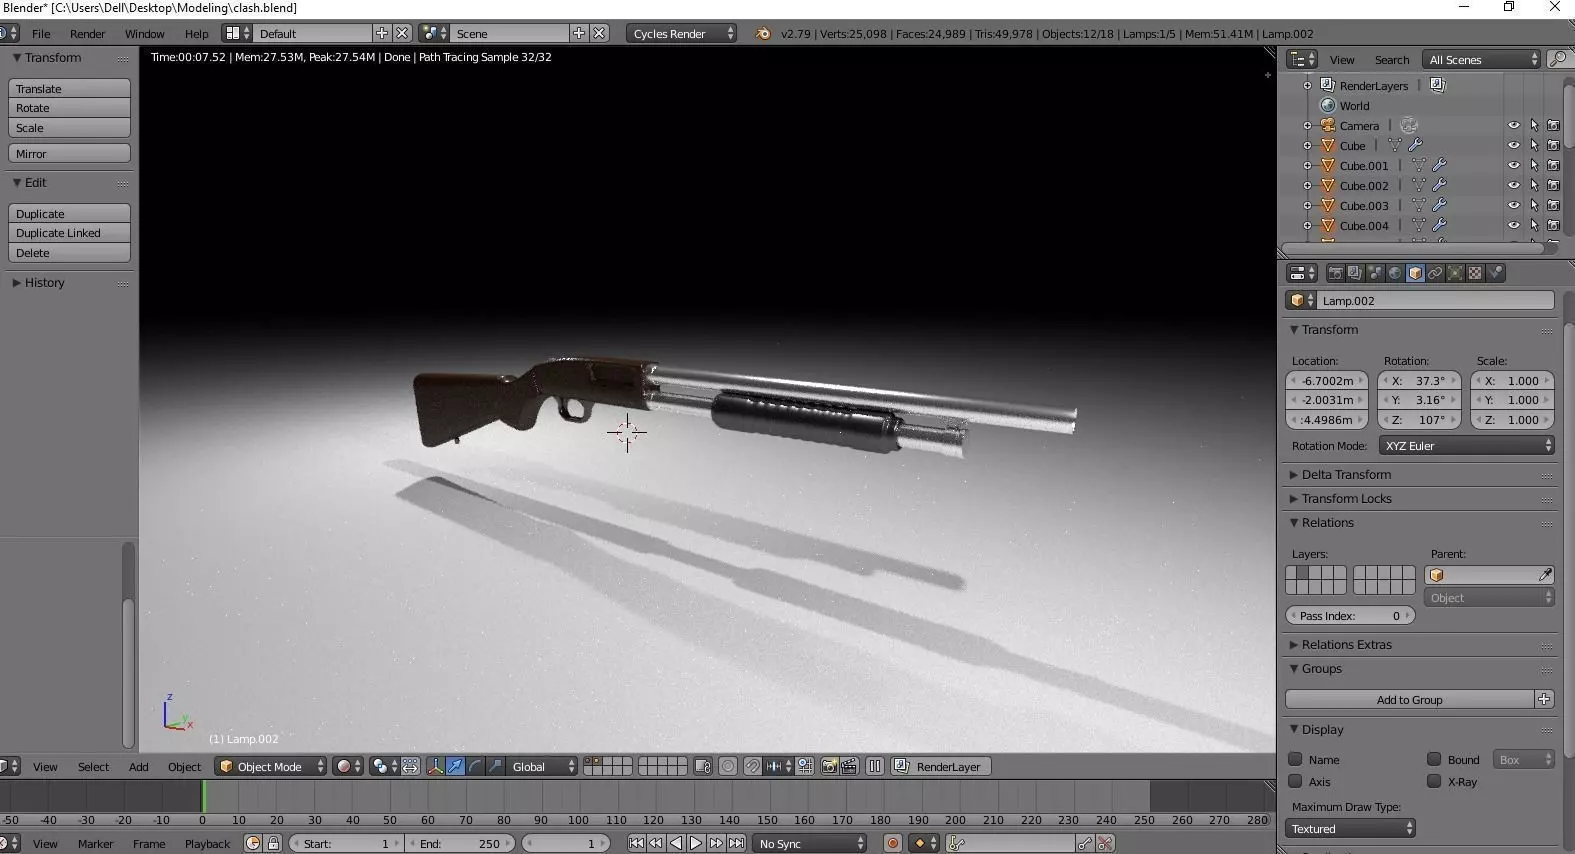Open the 3D view Select menu

93,766
